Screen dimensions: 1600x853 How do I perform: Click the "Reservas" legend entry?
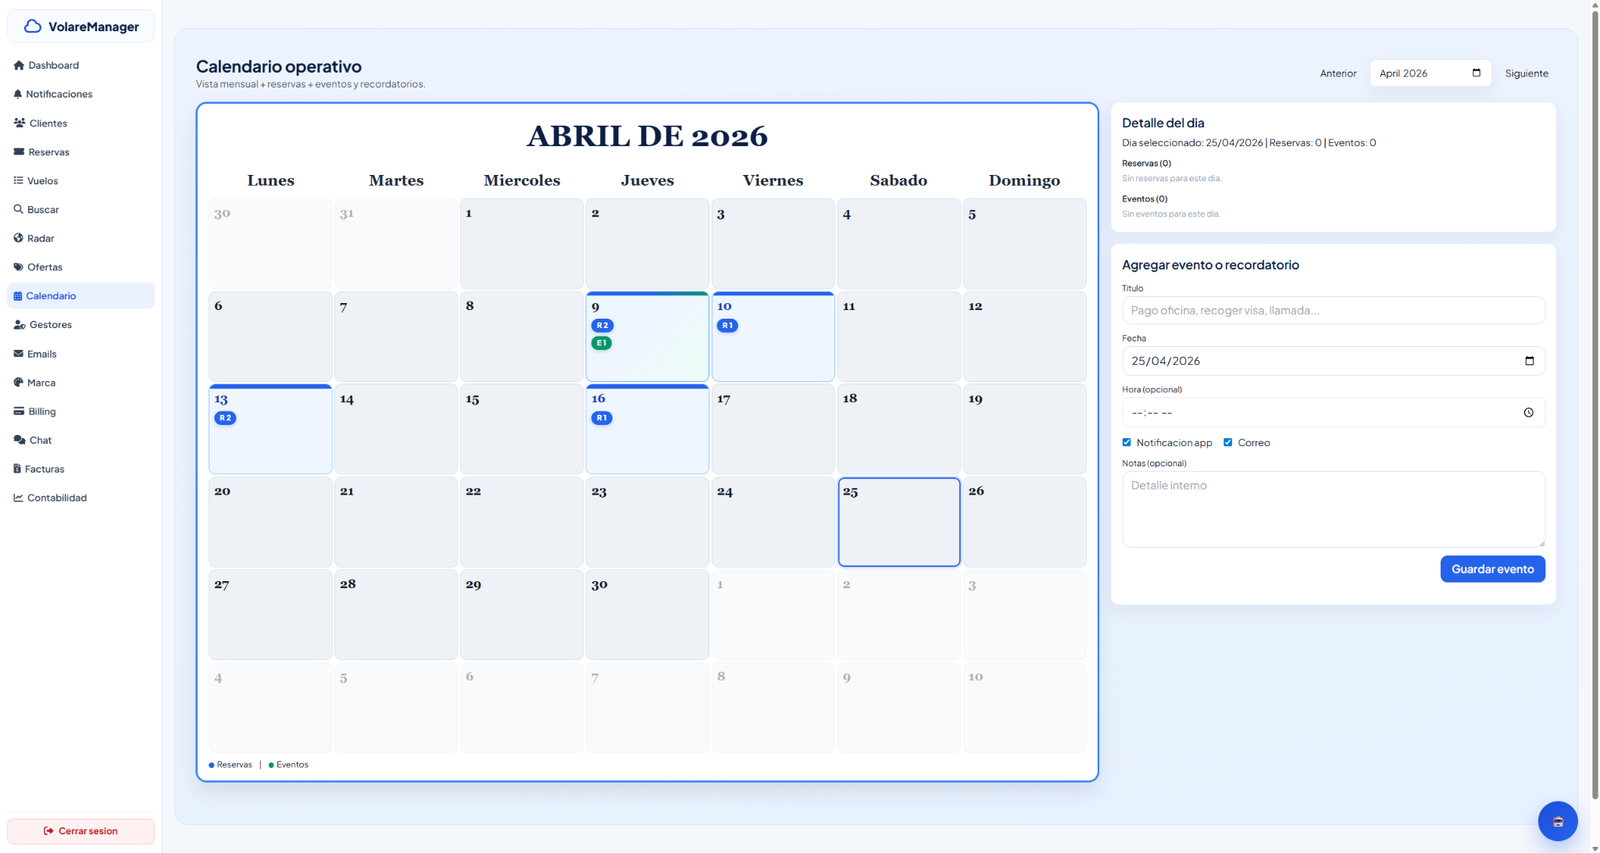click(x=231, y=765)
